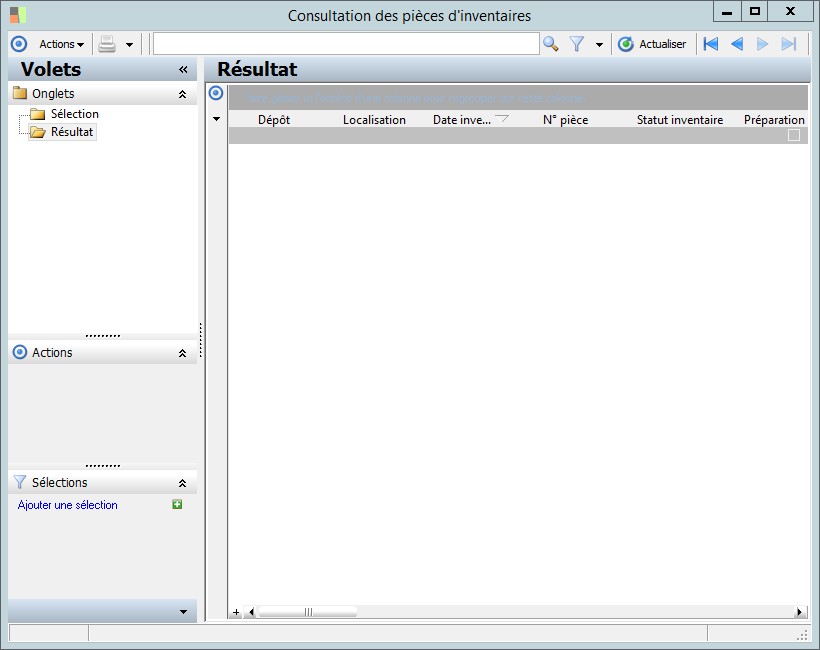Focus the toolbar search field
Image resolution: width=820 pixels, height=650 pixels.
click(346, 44)
